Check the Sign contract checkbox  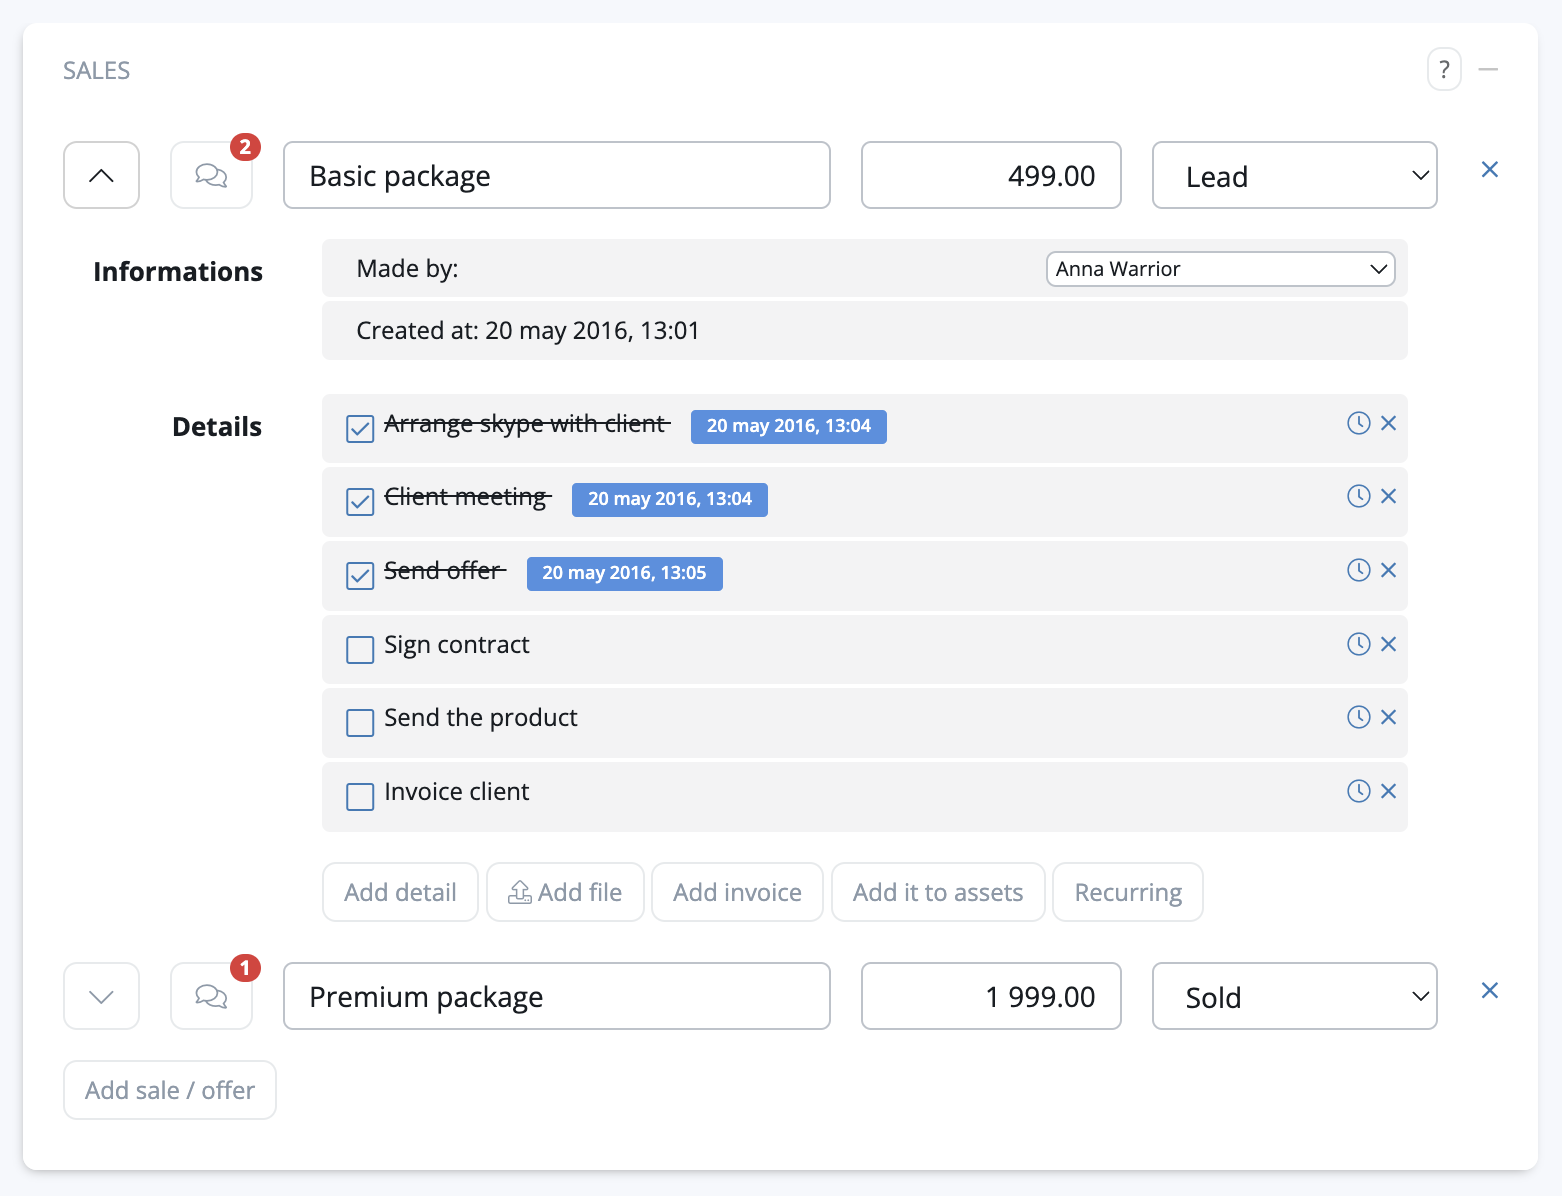tap(360, 649)
